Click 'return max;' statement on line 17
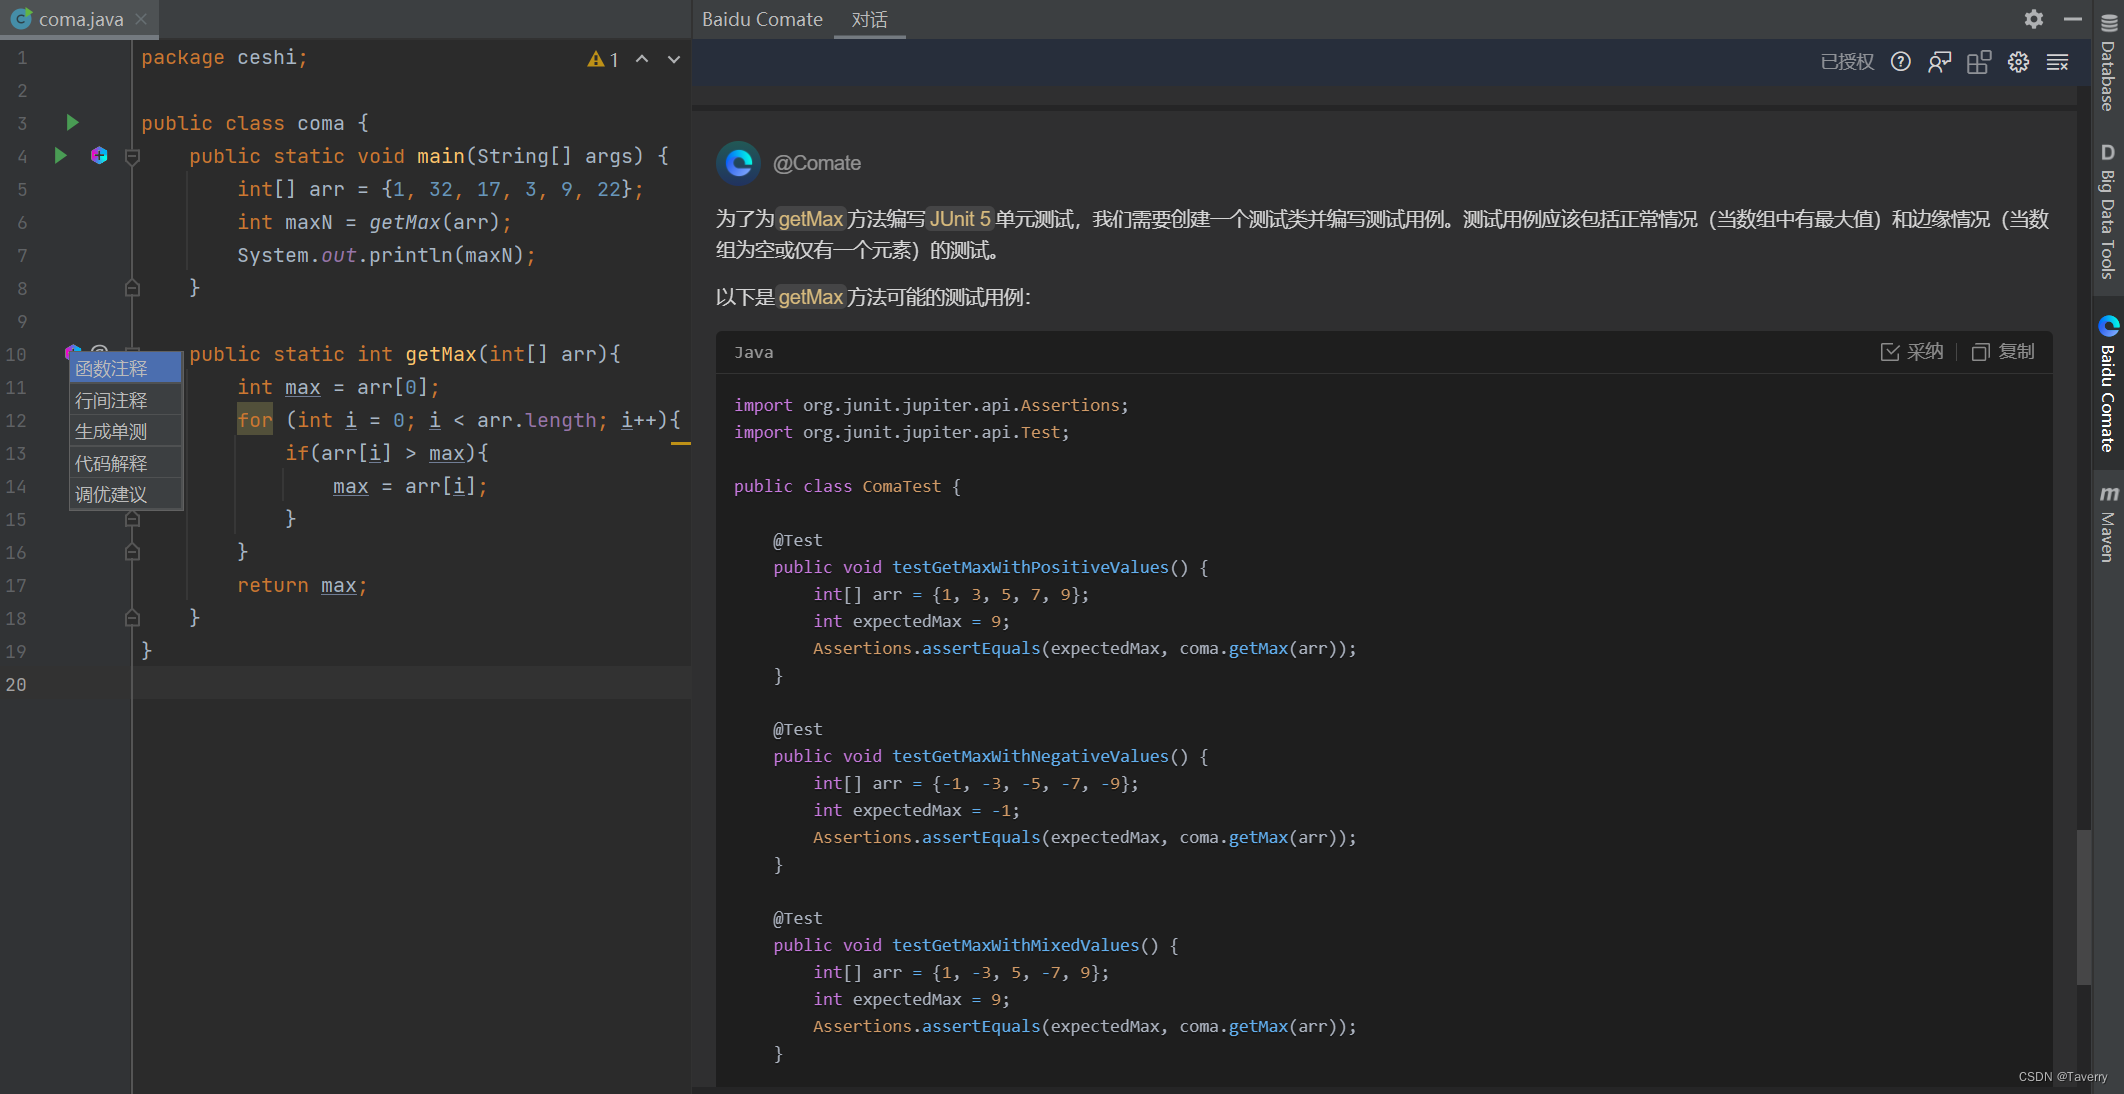This screenshot has width=2124, height=1094. tap(302, 585)
